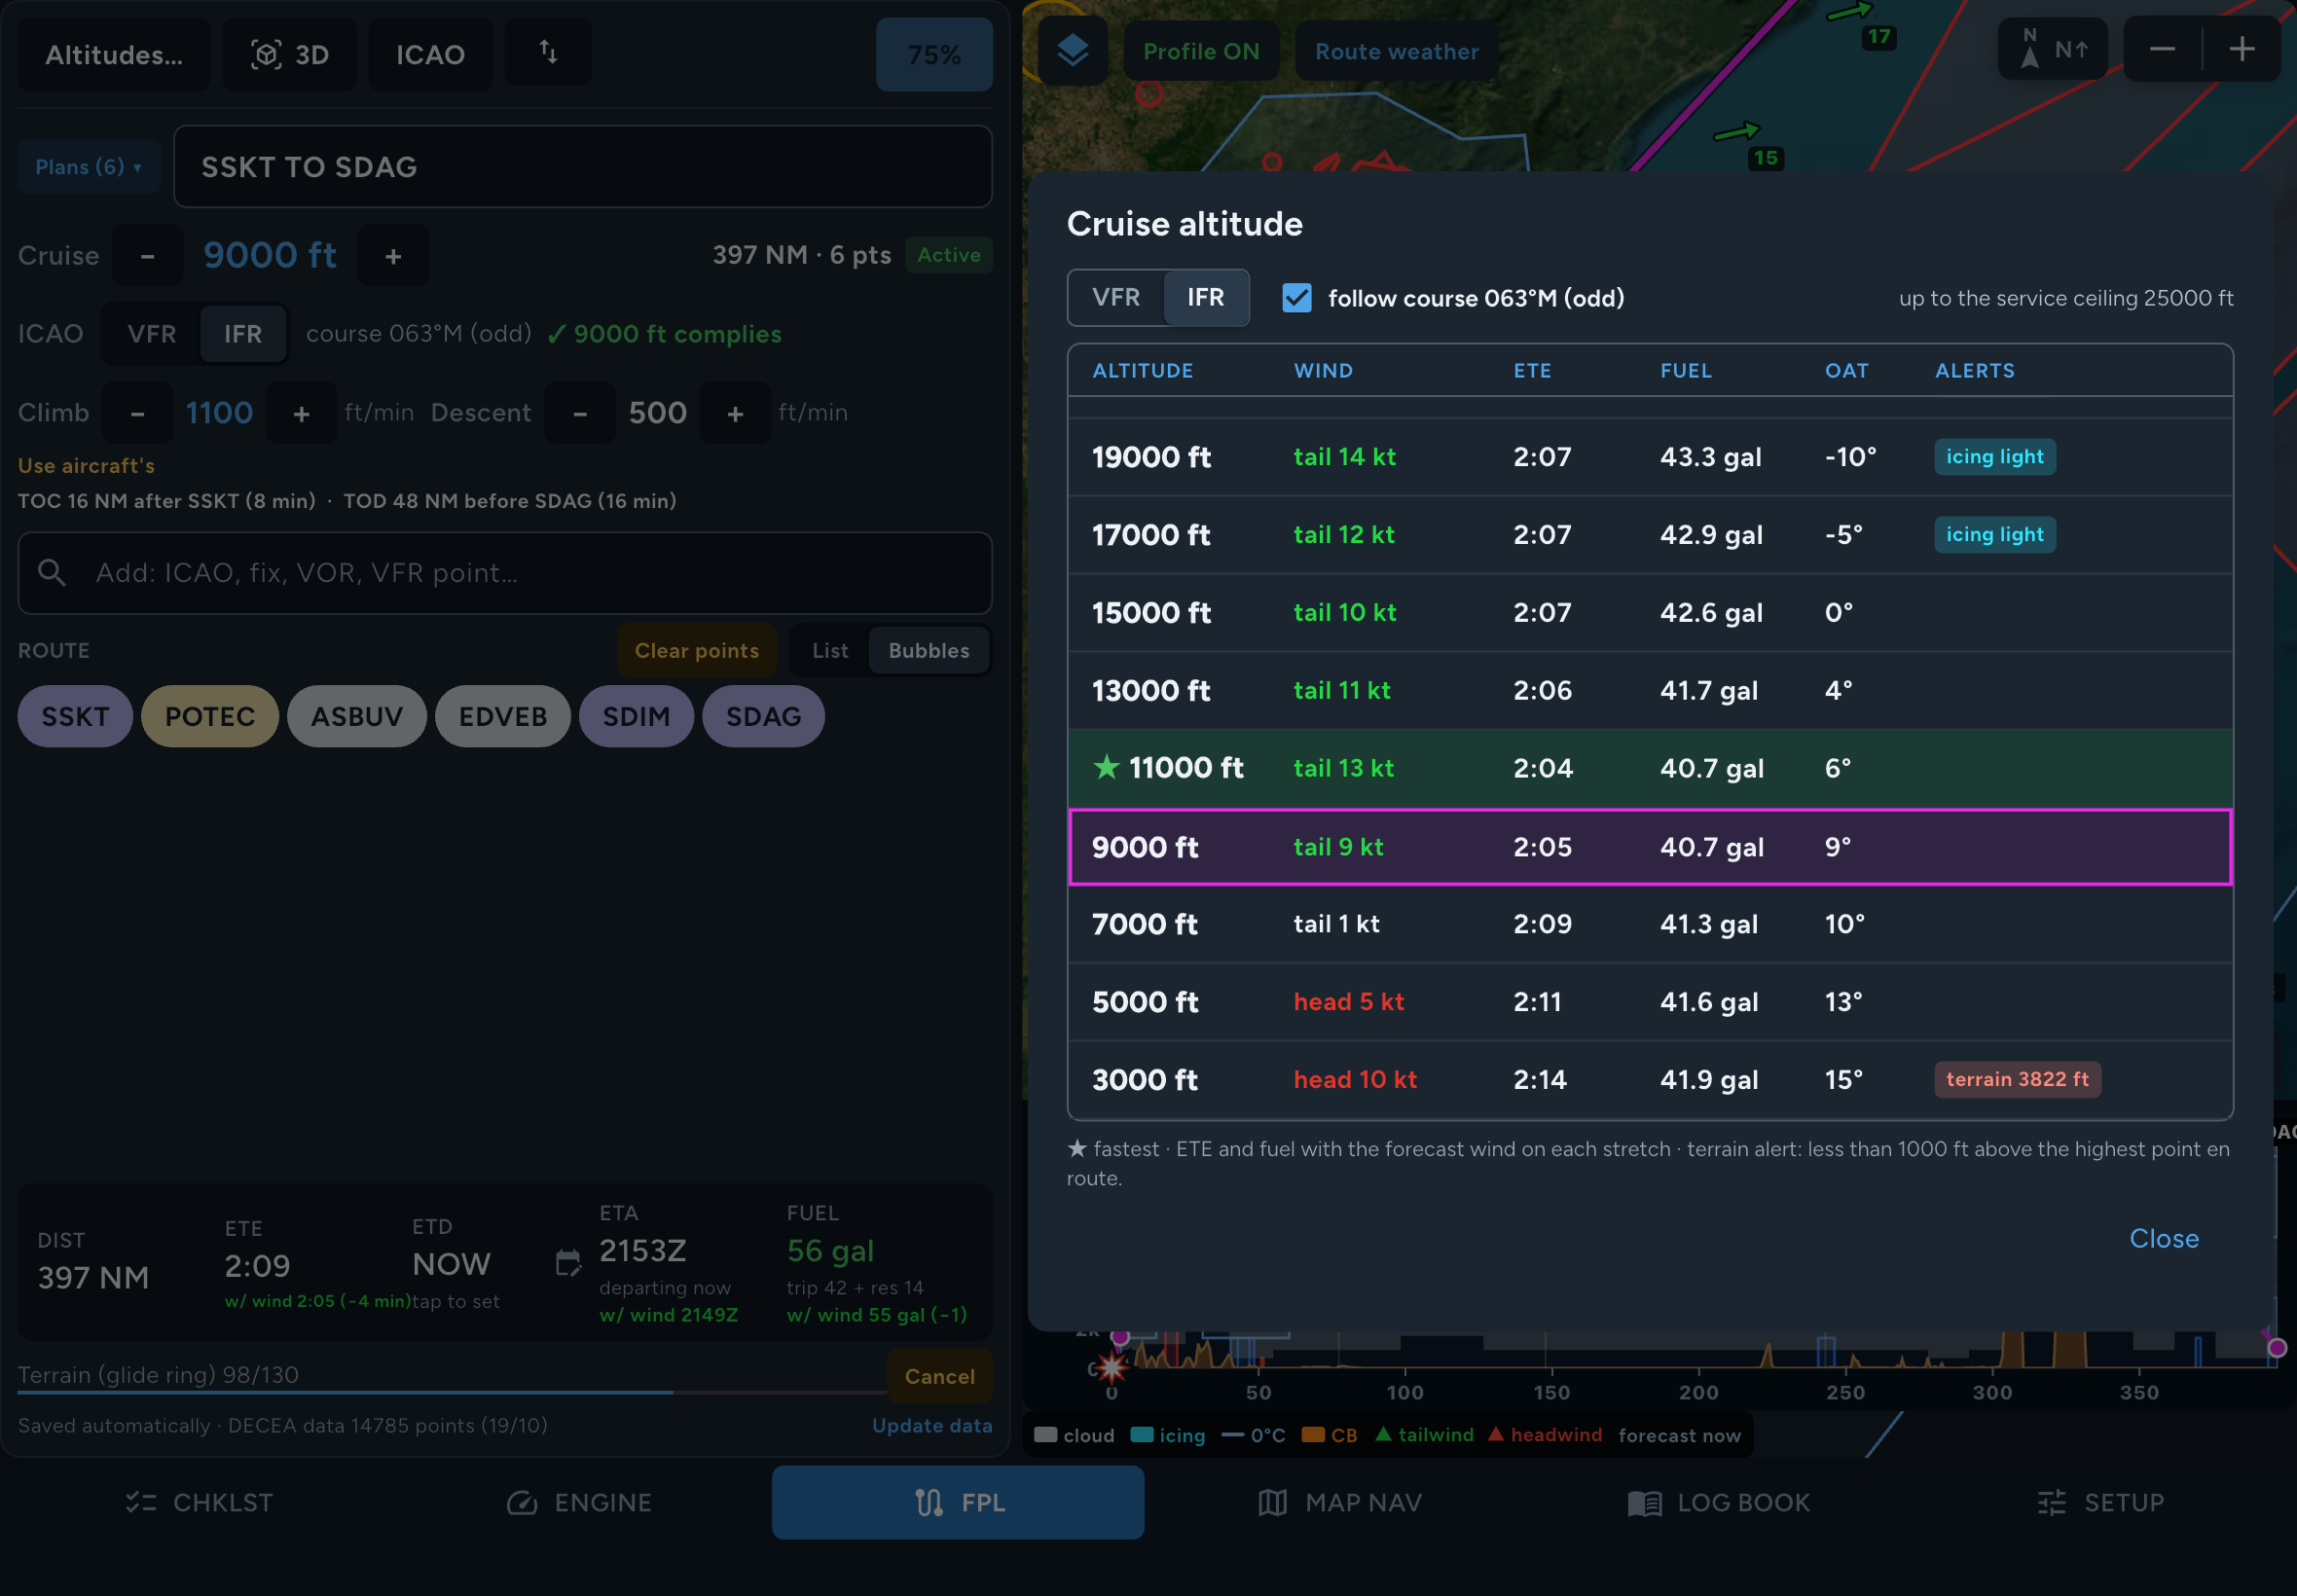Click the 75% power button
This screenshot has width=2297, height=1596.
click(x=934, y=54)
